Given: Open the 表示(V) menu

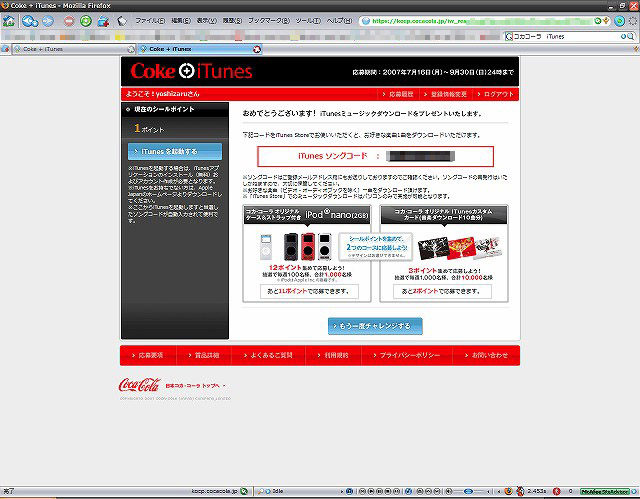Looking at the screenshot, I should [x=207, y=20].
